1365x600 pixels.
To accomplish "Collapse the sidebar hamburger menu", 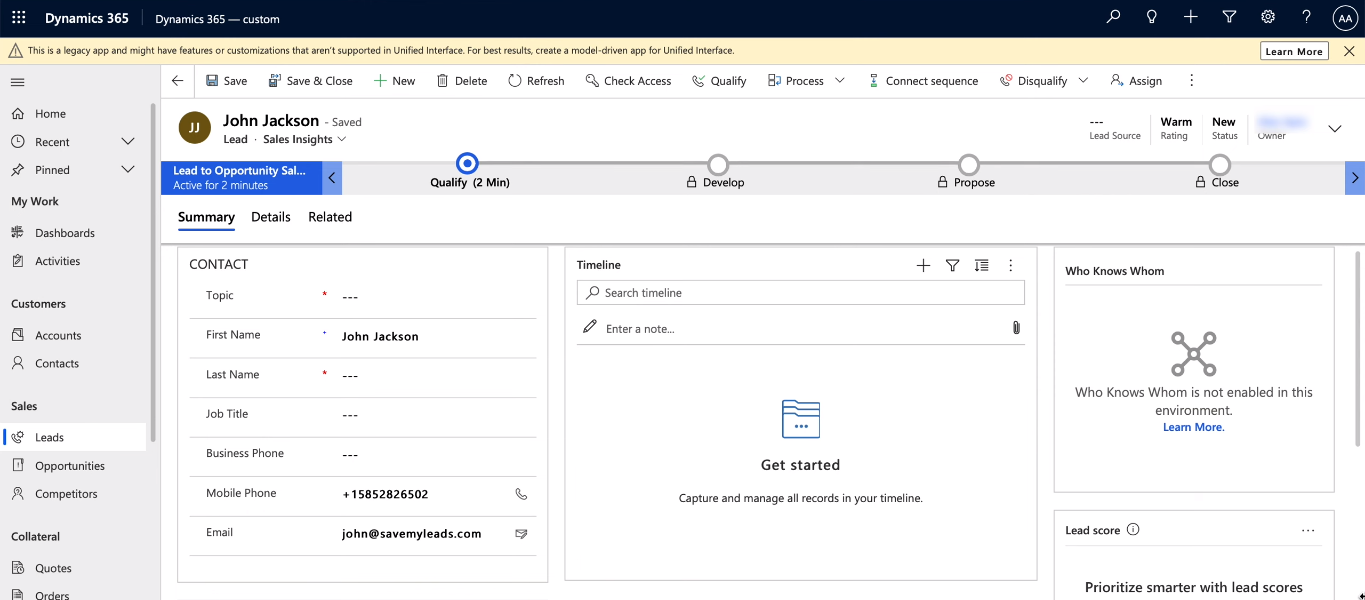I will coord(18,82).
